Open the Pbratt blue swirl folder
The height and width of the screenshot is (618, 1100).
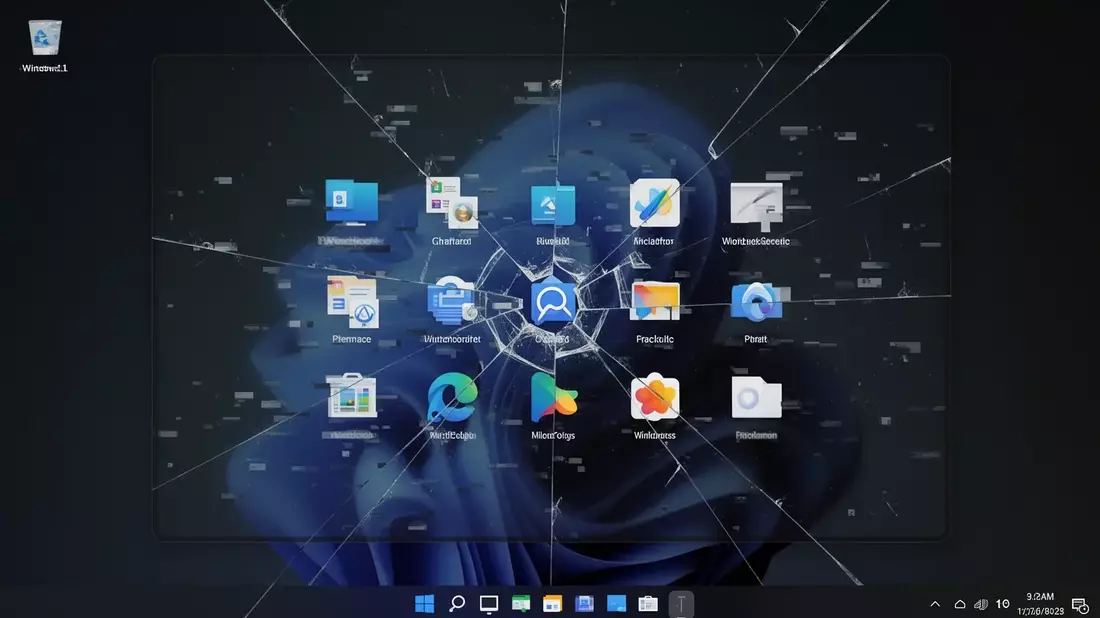tap(756, 302)
